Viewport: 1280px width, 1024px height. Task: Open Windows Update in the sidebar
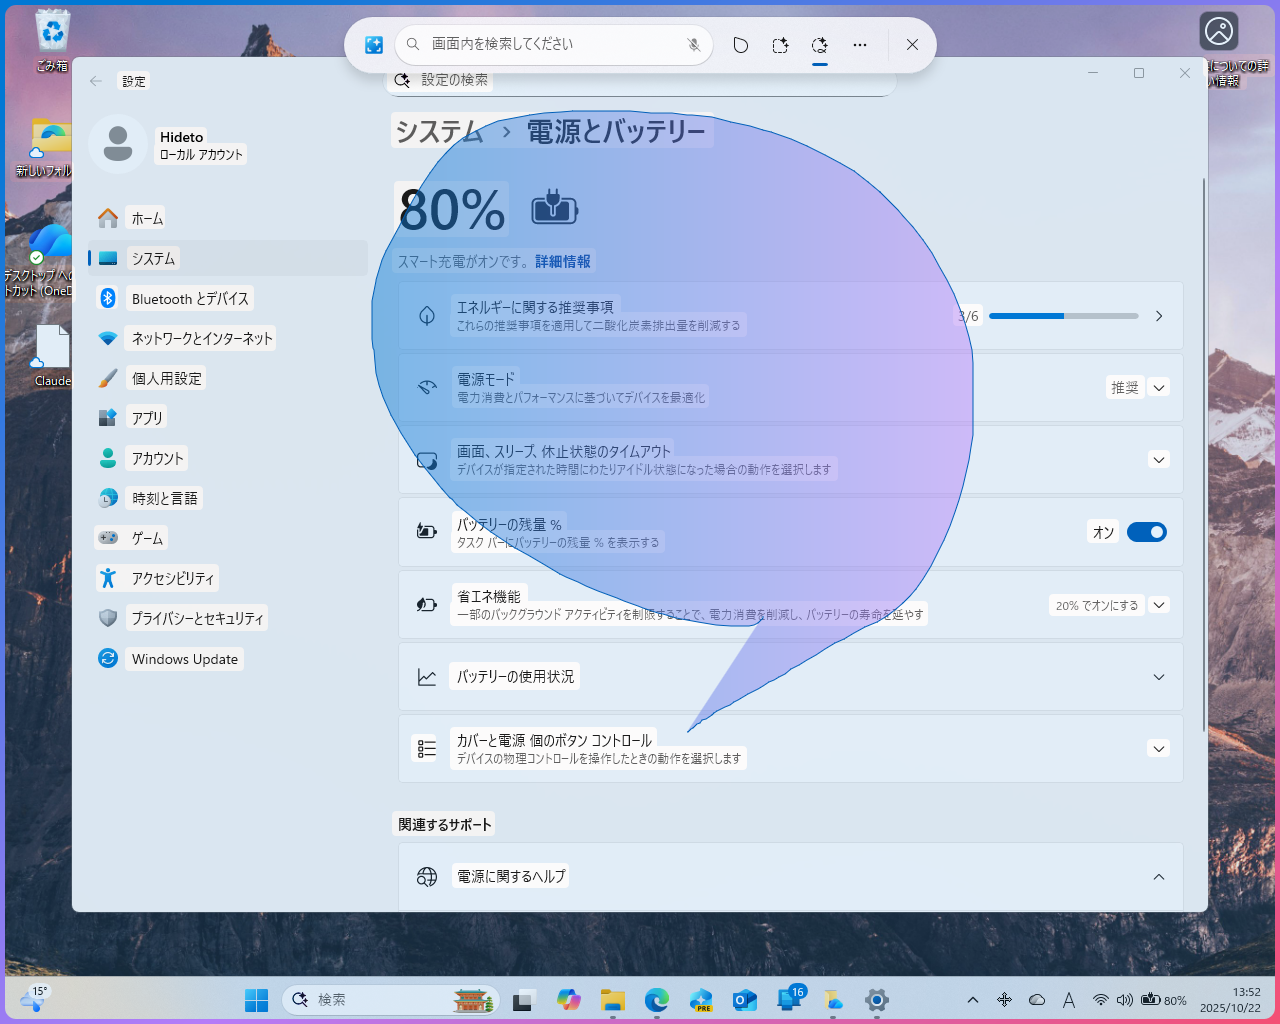(x=228, y=658)
